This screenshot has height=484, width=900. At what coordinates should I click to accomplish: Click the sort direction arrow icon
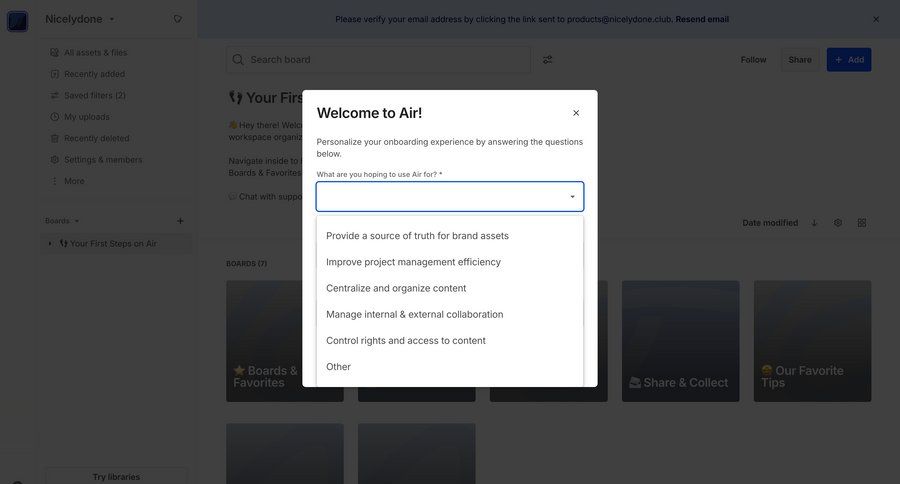[x=814, y=223]
